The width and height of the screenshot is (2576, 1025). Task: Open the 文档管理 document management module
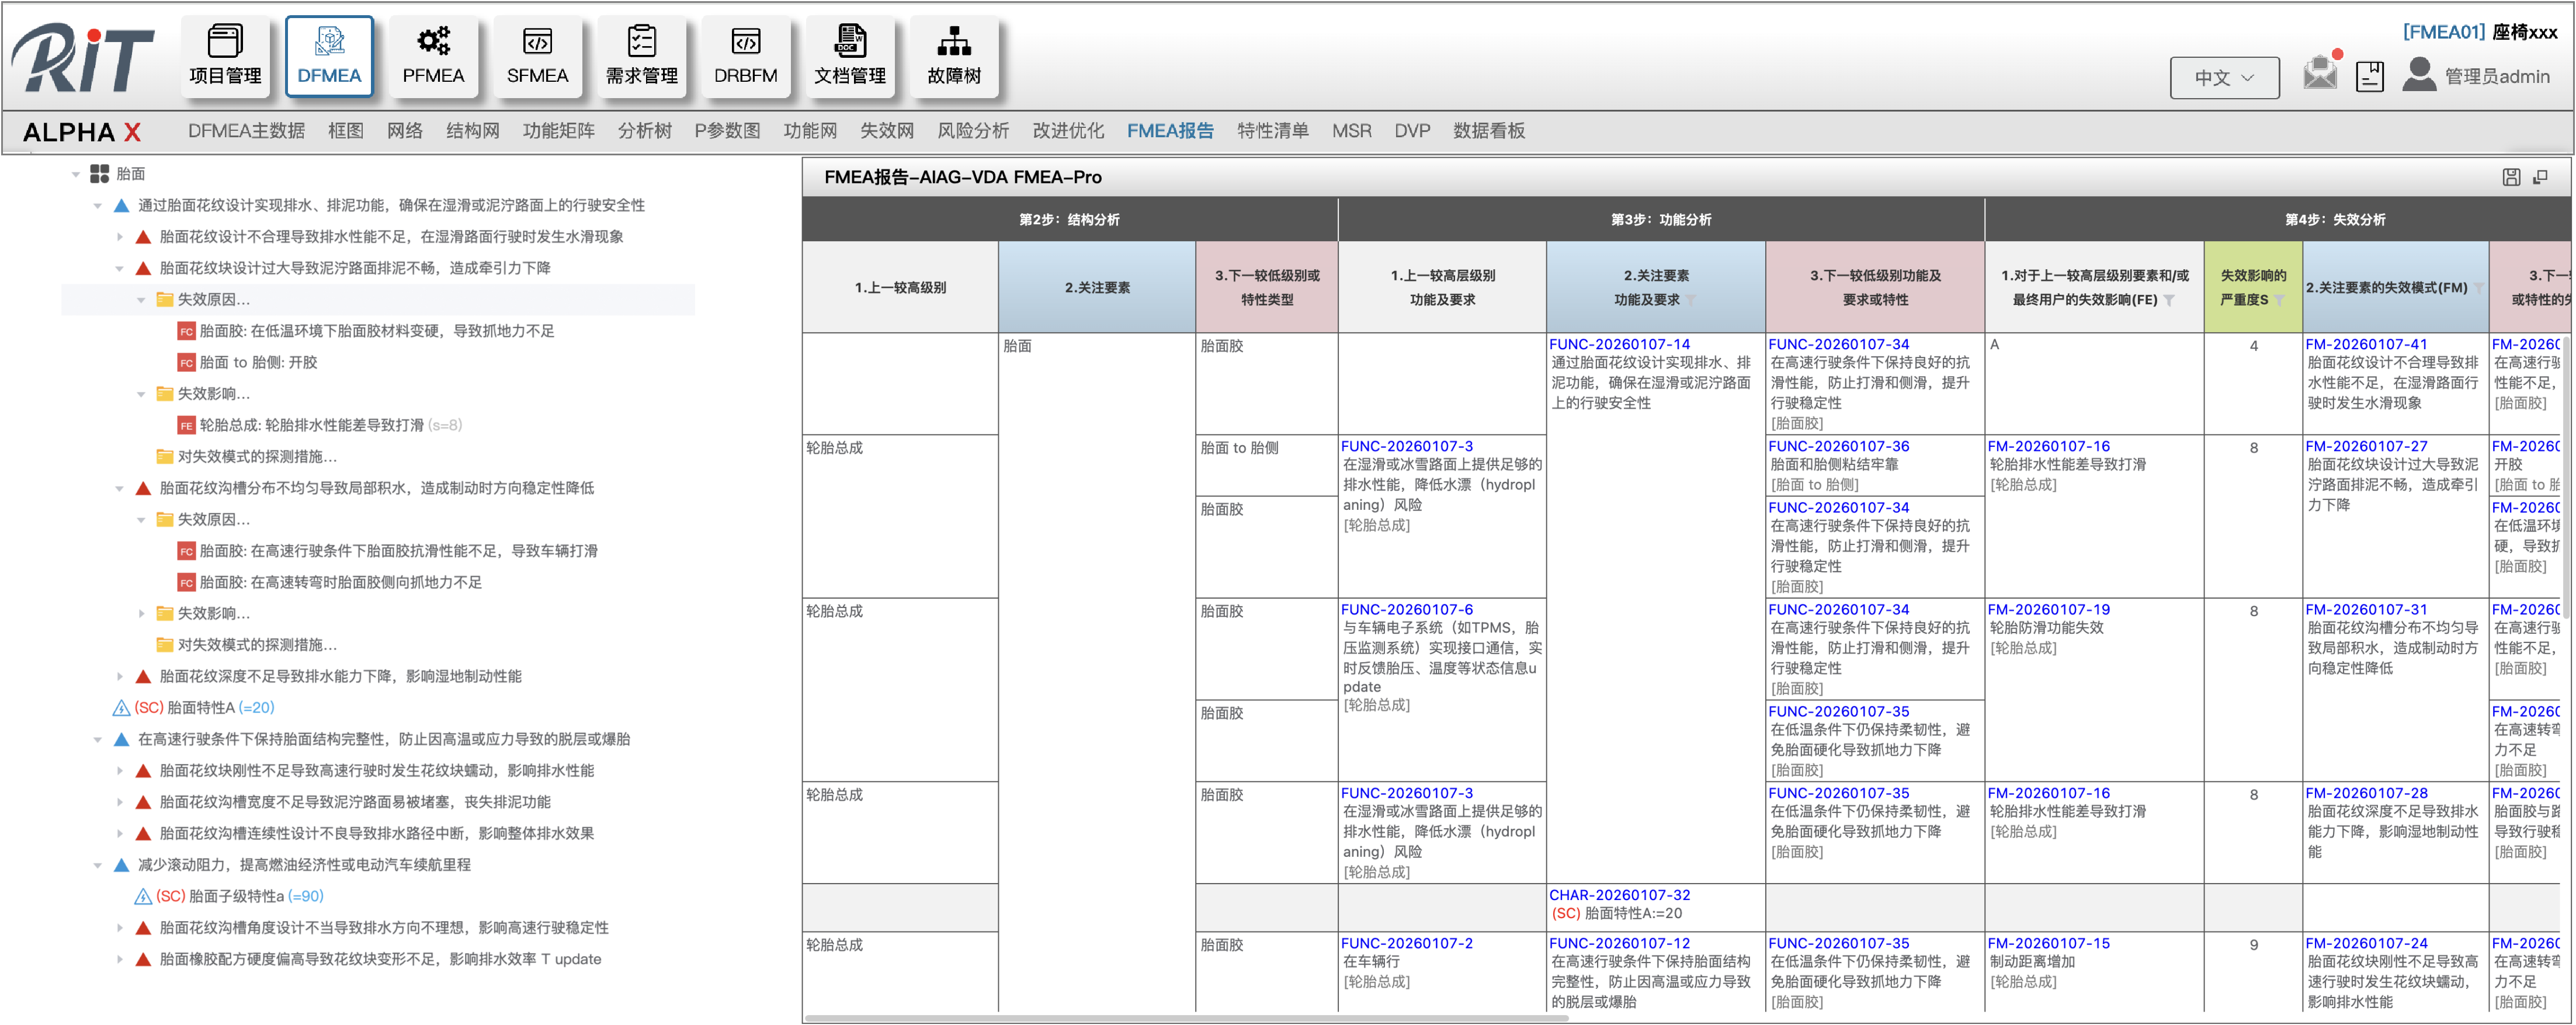coord(851,56)
